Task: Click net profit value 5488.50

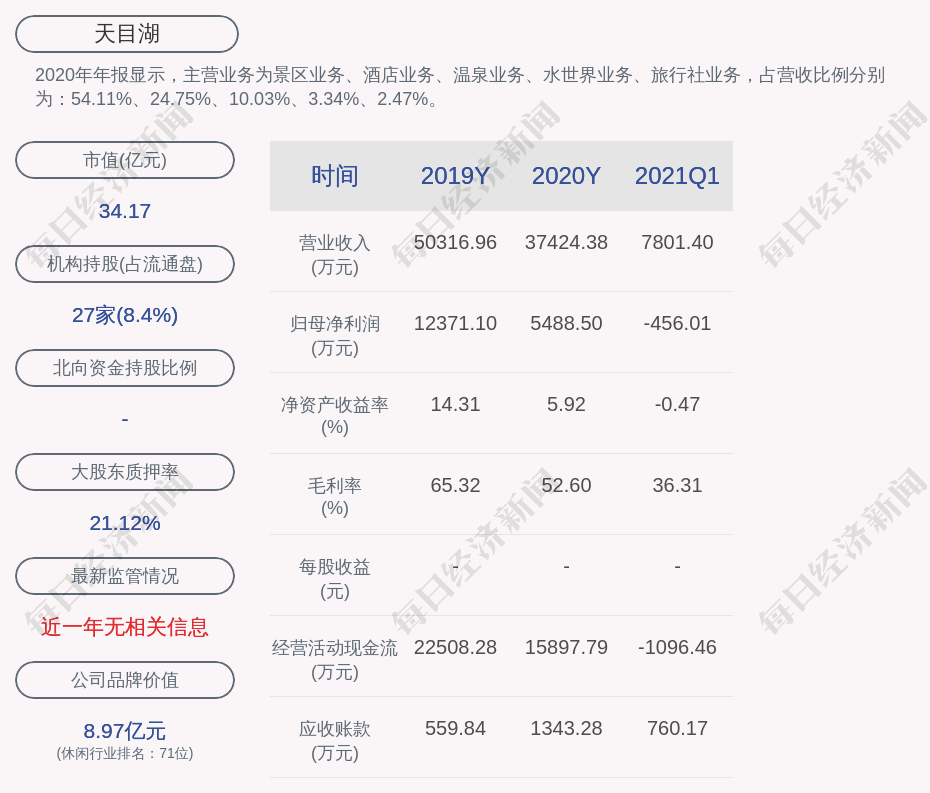Action: click(566, 323)
